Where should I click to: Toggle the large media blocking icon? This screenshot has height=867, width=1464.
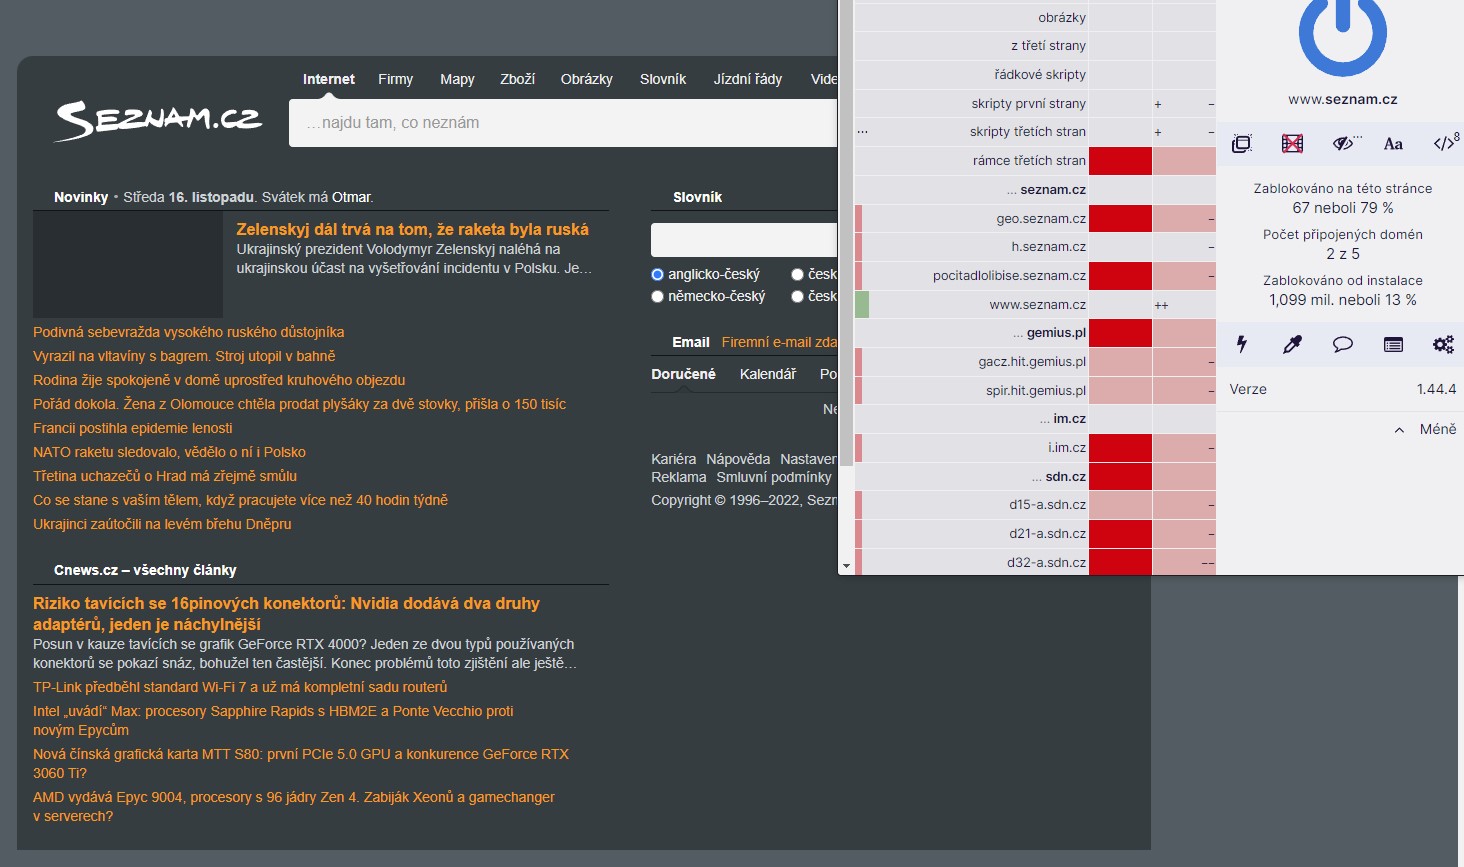pyautogui.click(x=1292, y=144)
